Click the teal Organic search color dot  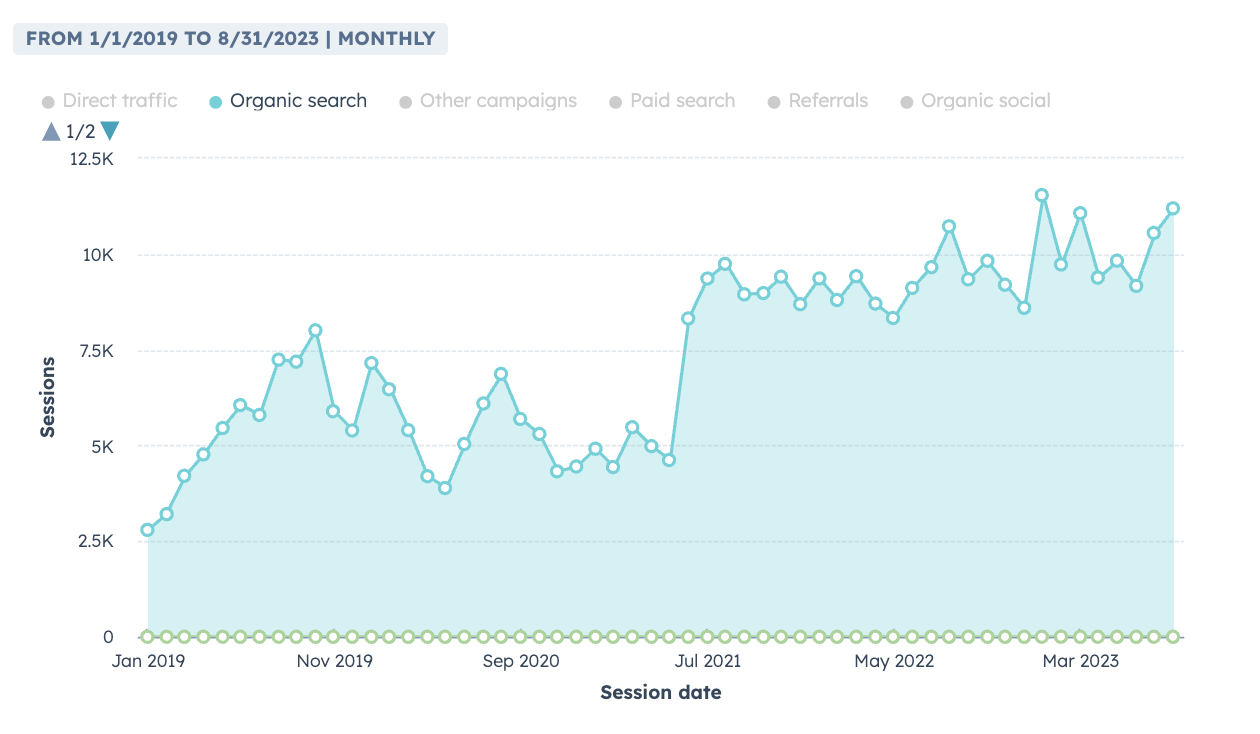215,102
